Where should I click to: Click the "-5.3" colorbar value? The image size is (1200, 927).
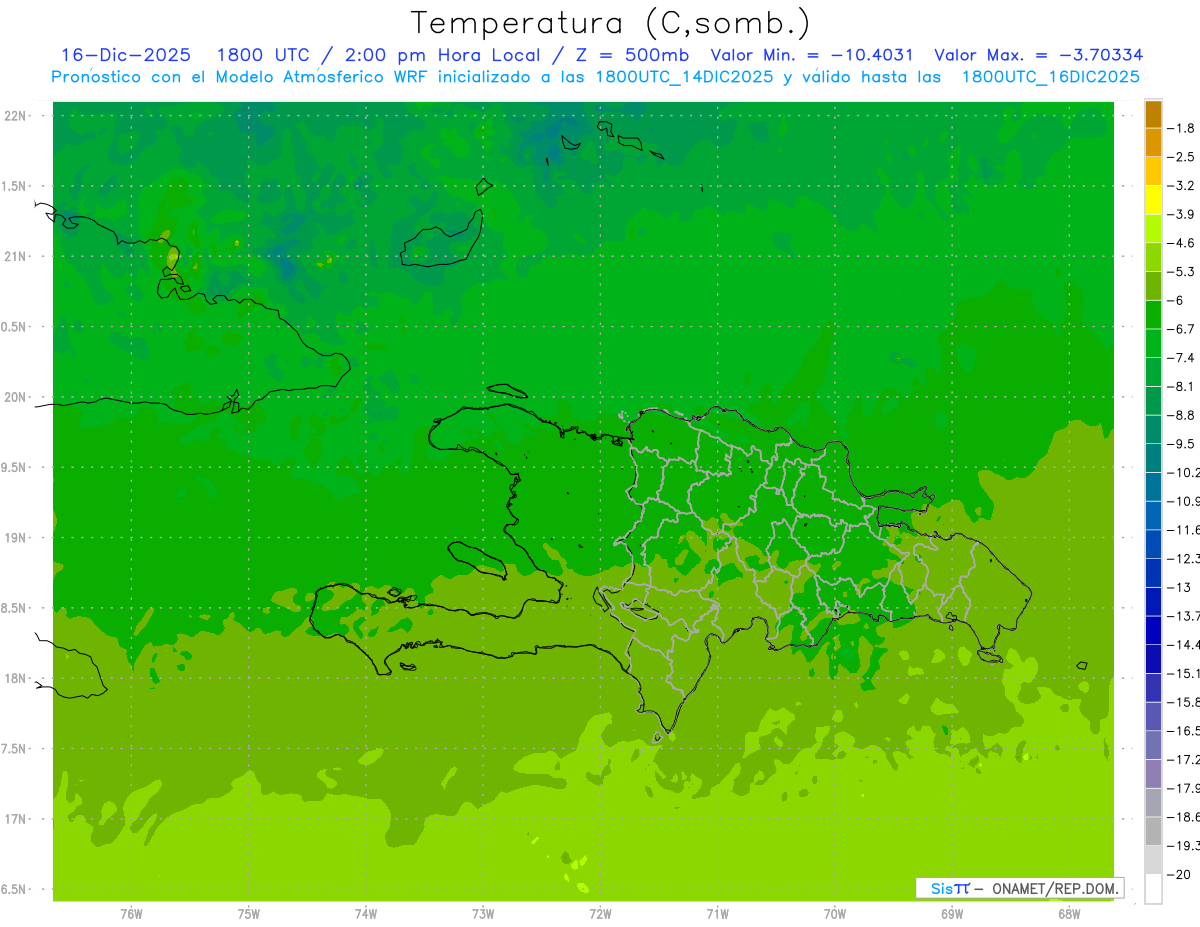(x=1181, y=271)
